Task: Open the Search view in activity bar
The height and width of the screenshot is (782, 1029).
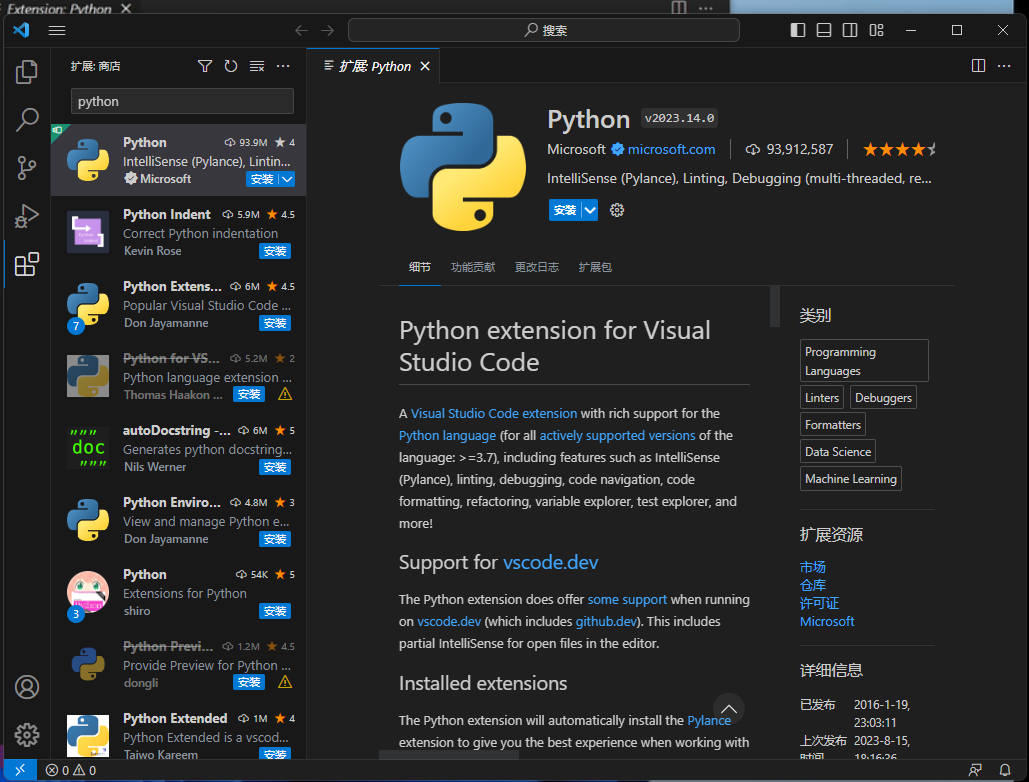Action: tap(26, 119)
